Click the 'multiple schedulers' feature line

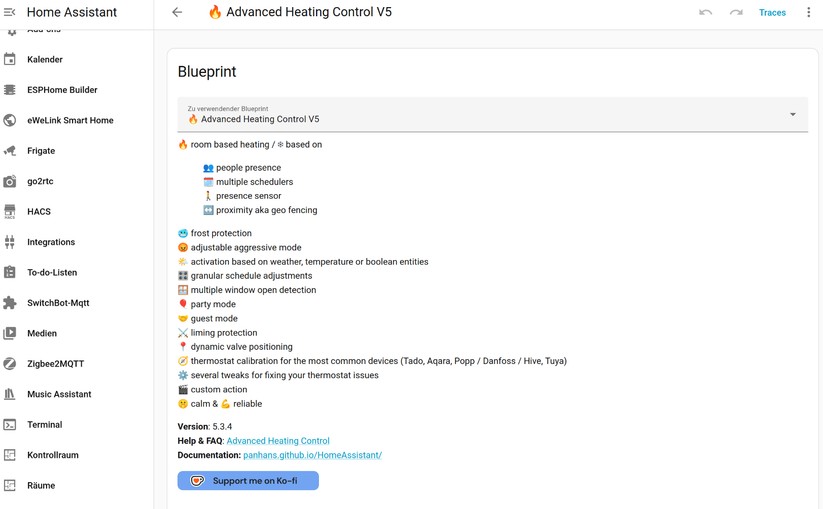click(x=248, y=182)
